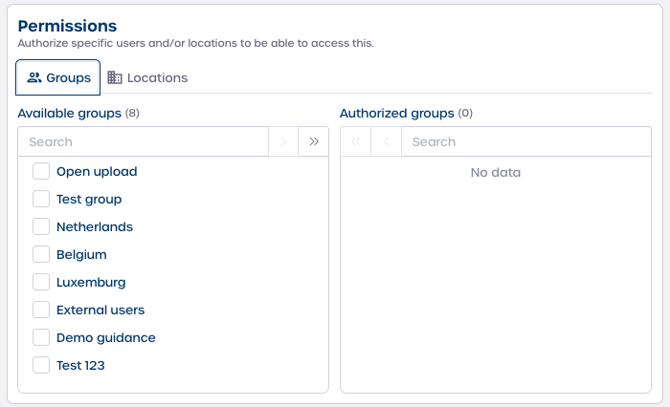
Task: Check the Open upload checkbox
Action: pos(41,172)
